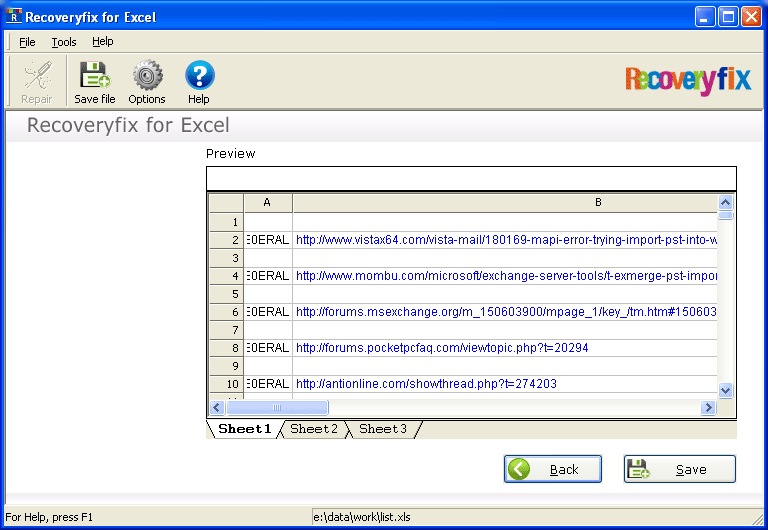Click the Recoveryfix logo
This screenshot has height=530, width=768.
[x=688, y=80]
